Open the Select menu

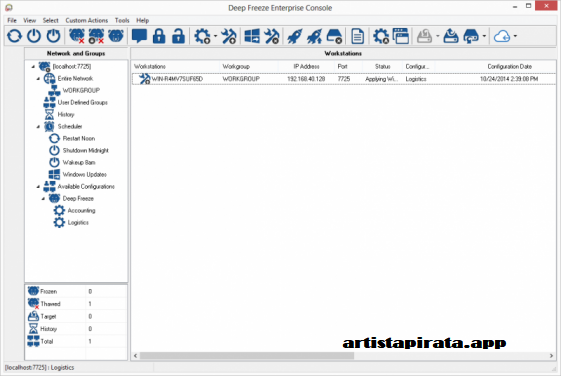pyautogui.click(x=50, y=20)
